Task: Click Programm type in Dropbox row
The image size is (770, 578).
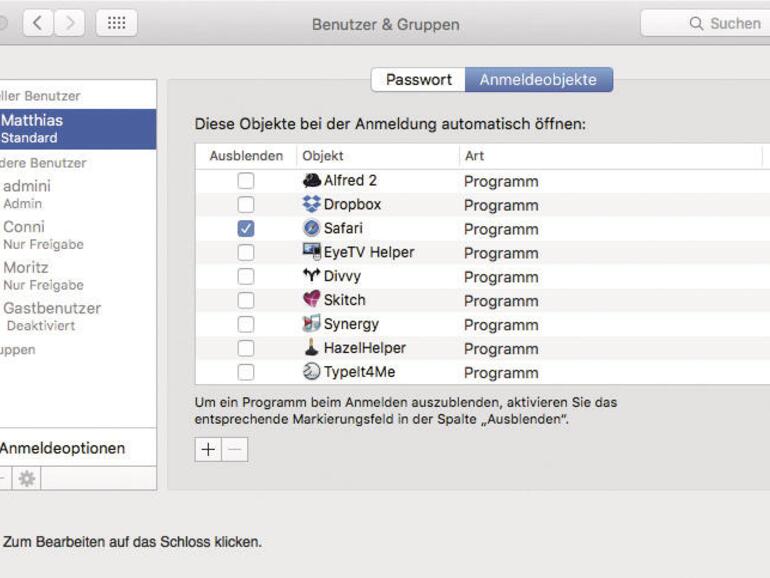Action: click(501, 205)
